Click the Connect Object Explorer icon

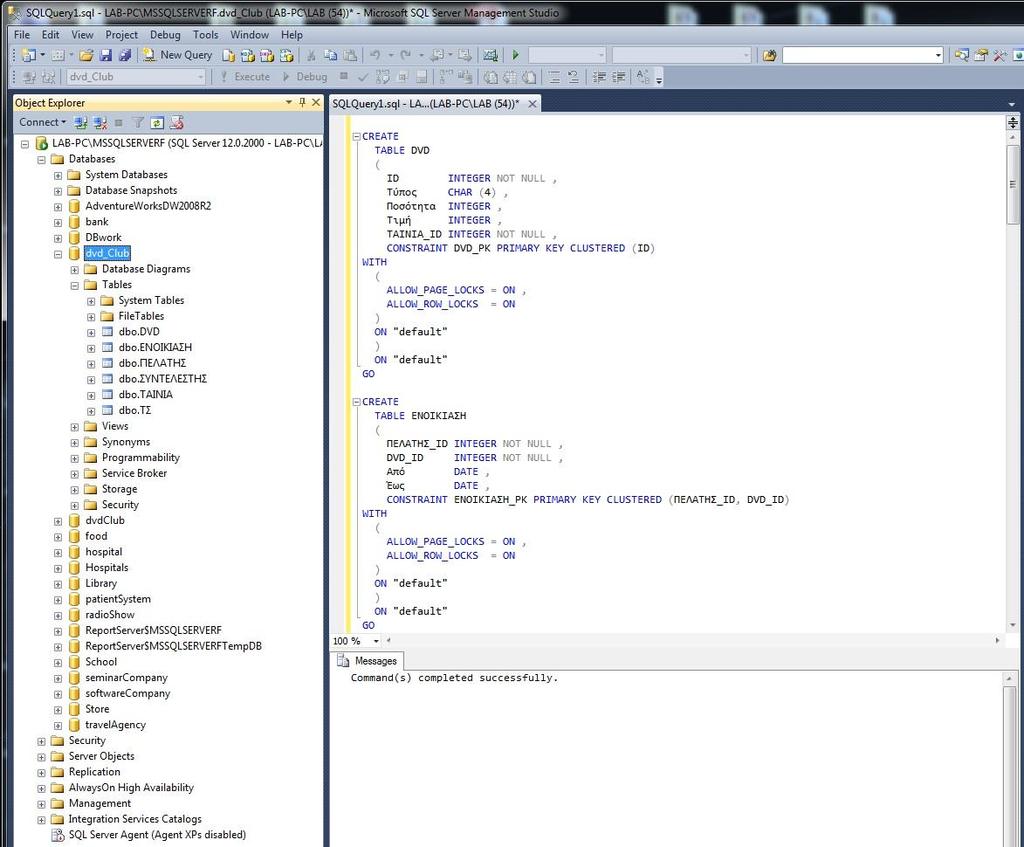80,122
